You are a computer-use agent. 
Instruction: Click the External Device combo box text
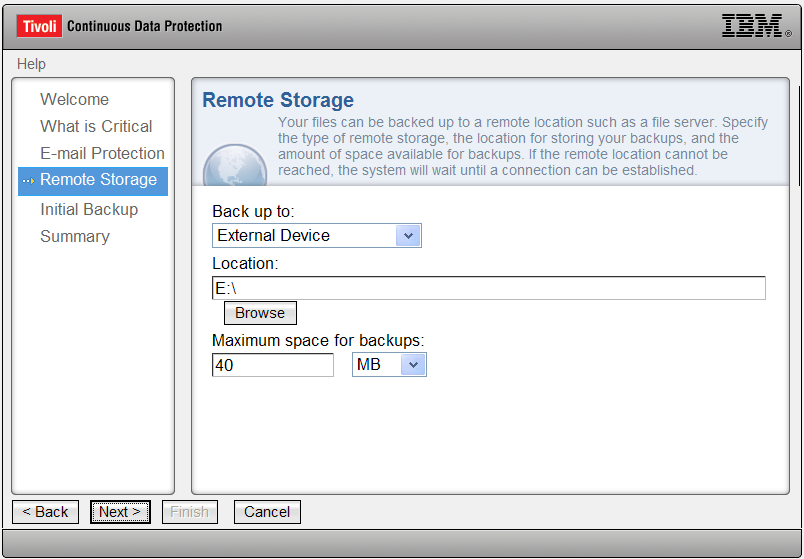(x=273, y=235)
